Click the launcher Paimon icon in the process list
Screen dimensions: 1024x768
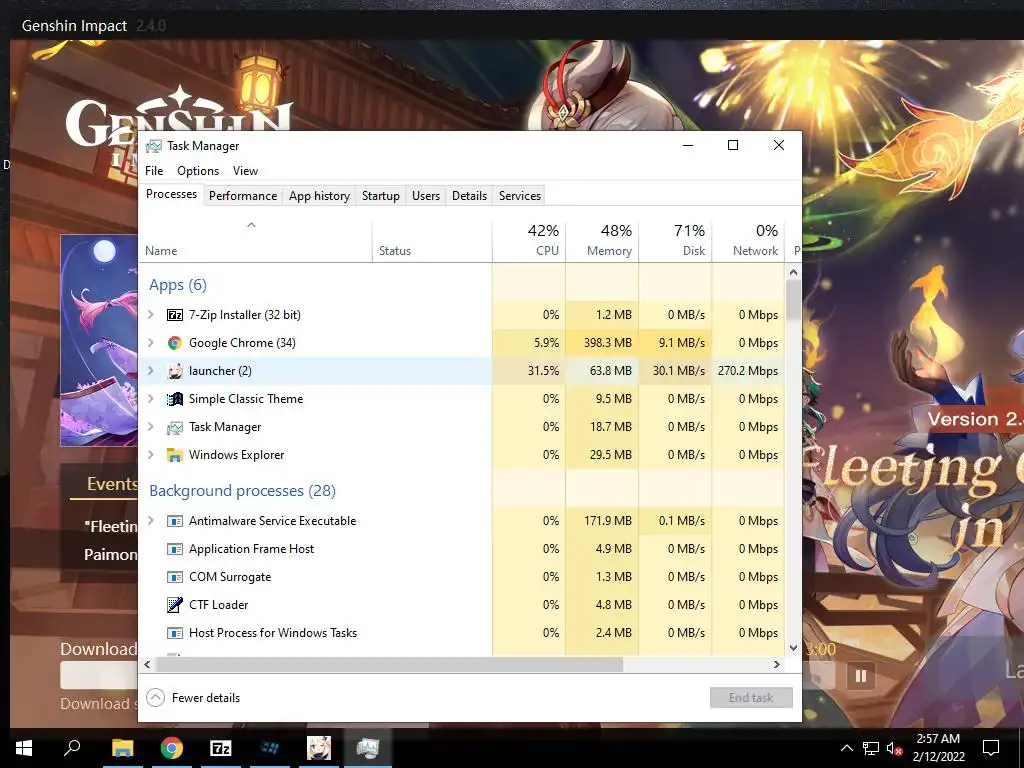point(174,371)
